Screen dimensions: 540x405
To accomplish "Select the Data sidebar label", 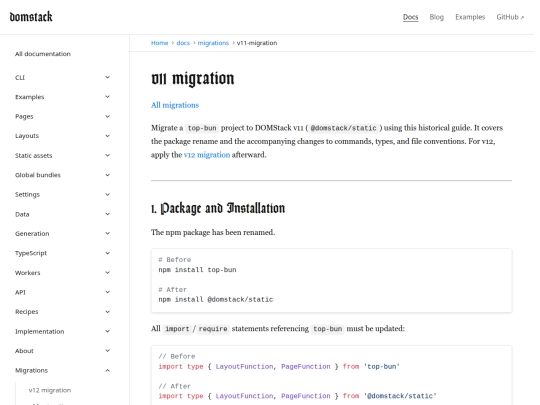I will point(22,214).
